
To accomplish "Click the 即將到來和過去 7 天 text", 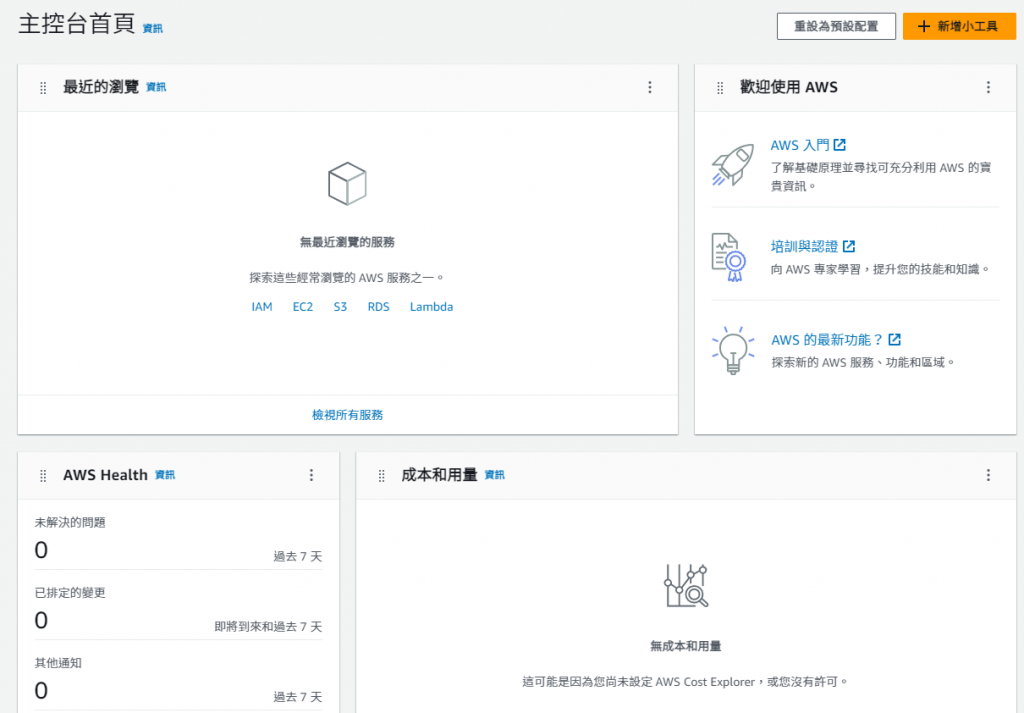I will [268, 627].
